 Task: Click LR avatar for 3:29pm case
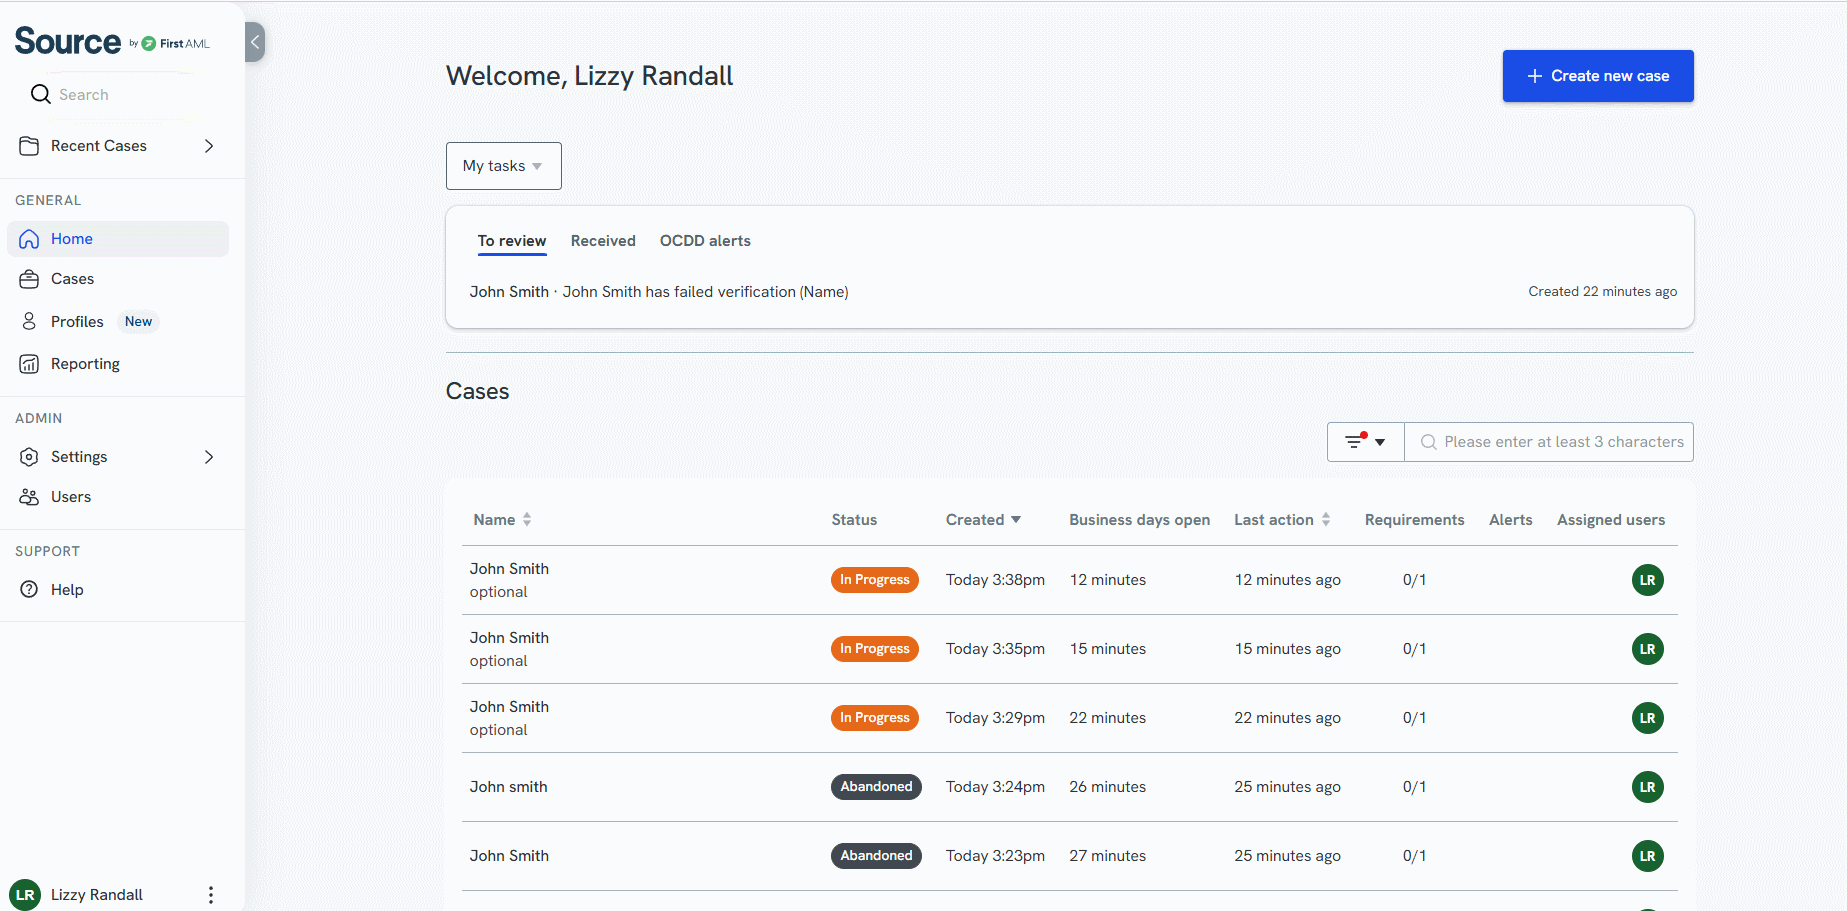coord(1647,718)
